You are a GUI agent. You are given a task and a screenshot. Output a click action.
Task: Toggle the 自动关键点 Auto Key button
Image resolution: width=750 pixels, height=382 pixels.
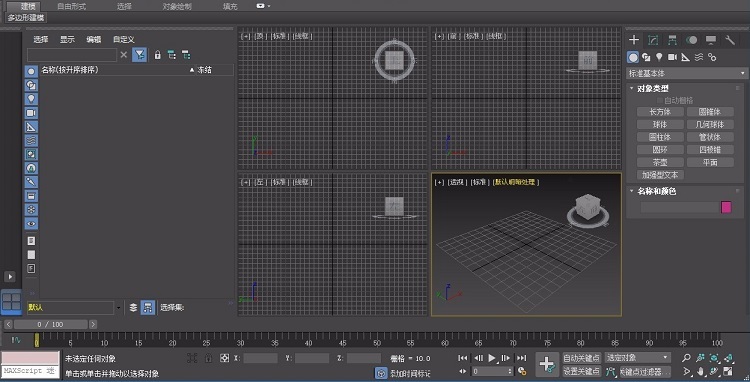pyautogui.click(x=582, y=358)
